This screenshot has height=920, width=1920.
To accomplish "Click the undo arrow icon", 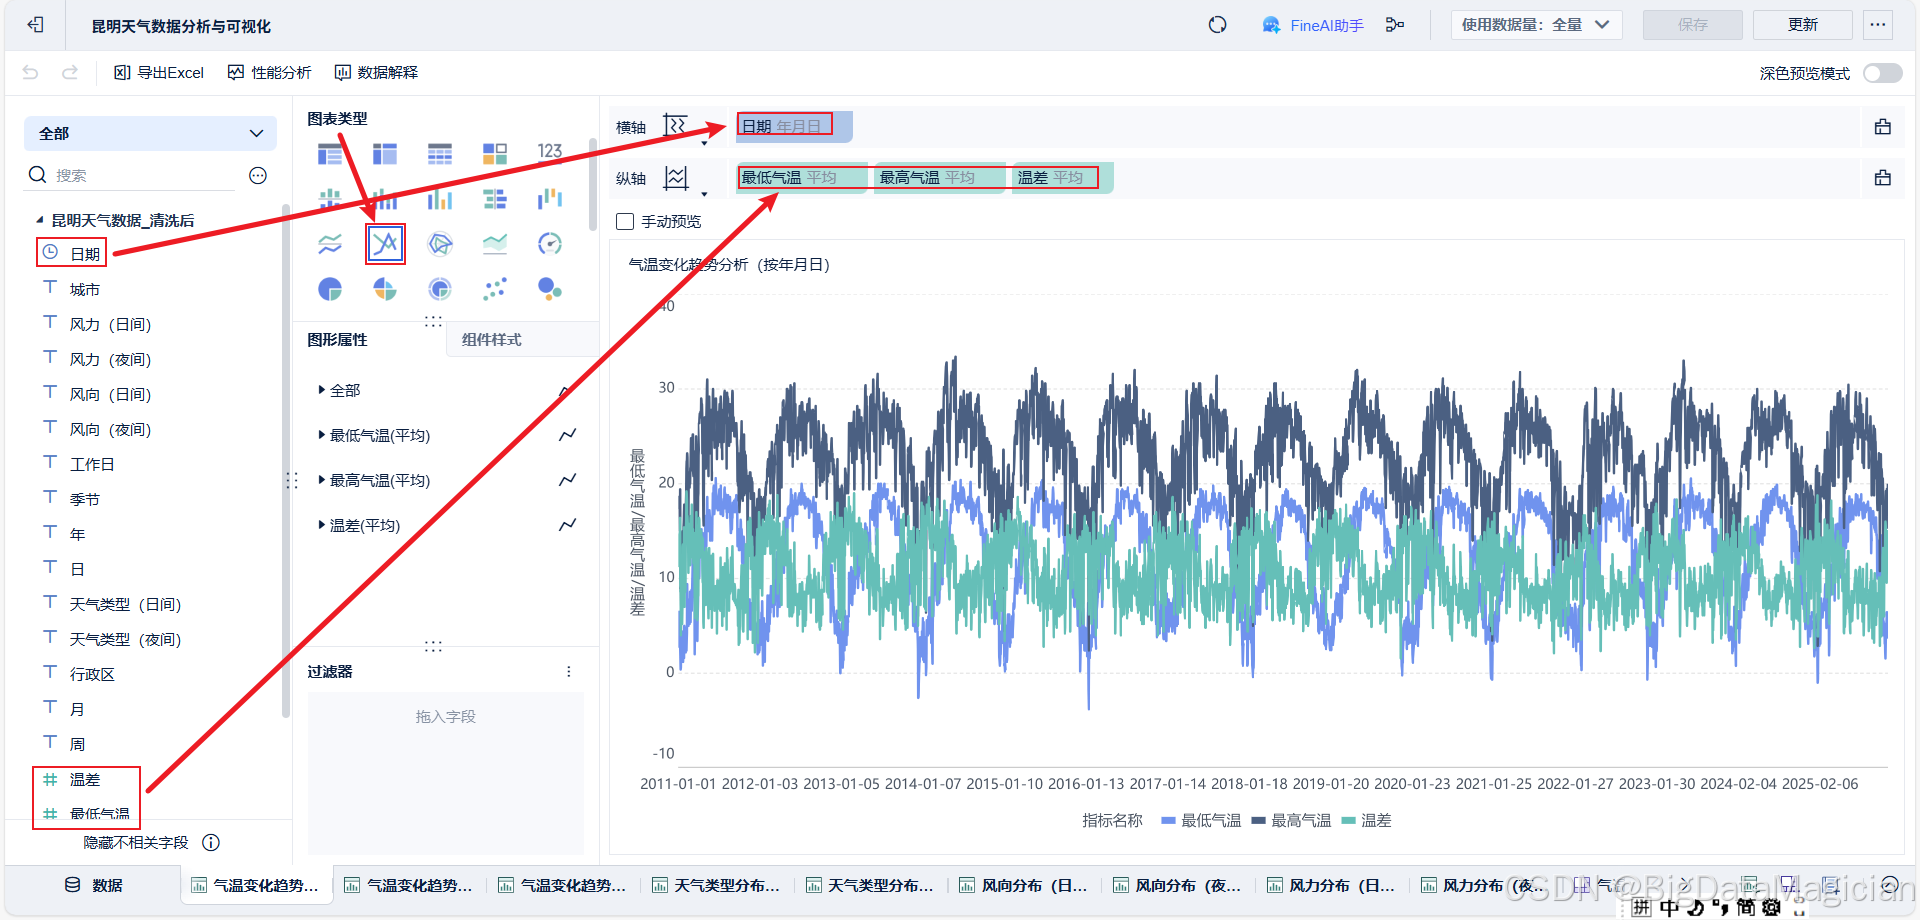I will click(x=30, y=72).
